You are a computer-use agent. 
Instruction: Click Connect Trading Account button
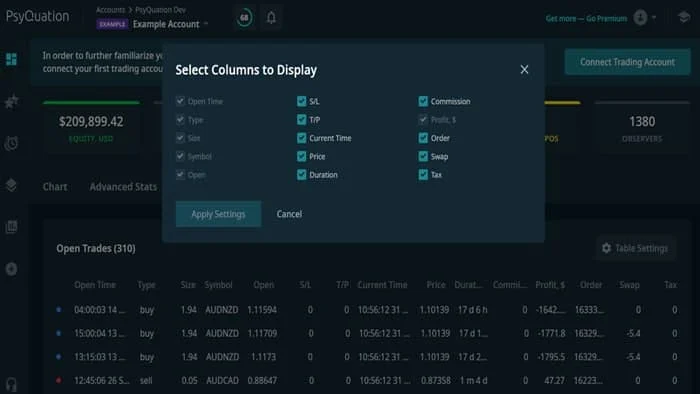click(627, 62)
